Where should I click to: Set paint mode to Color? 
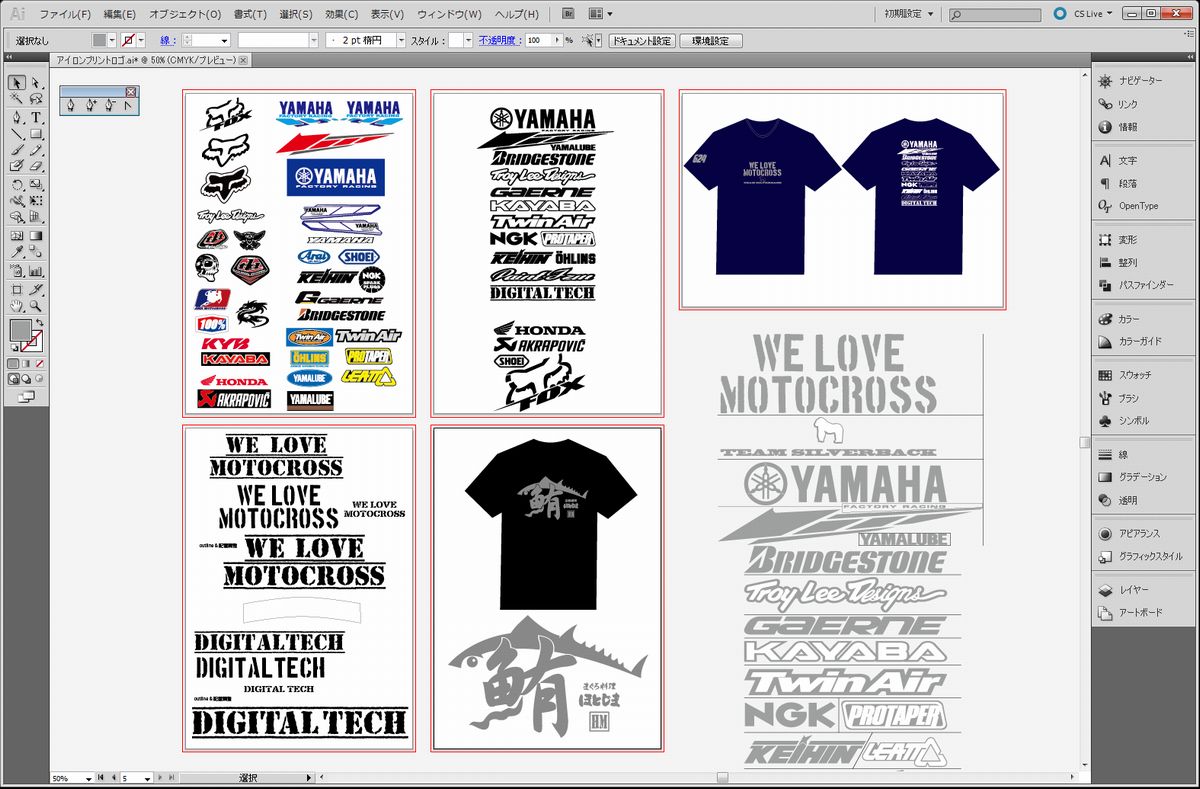tap(13, 364)
